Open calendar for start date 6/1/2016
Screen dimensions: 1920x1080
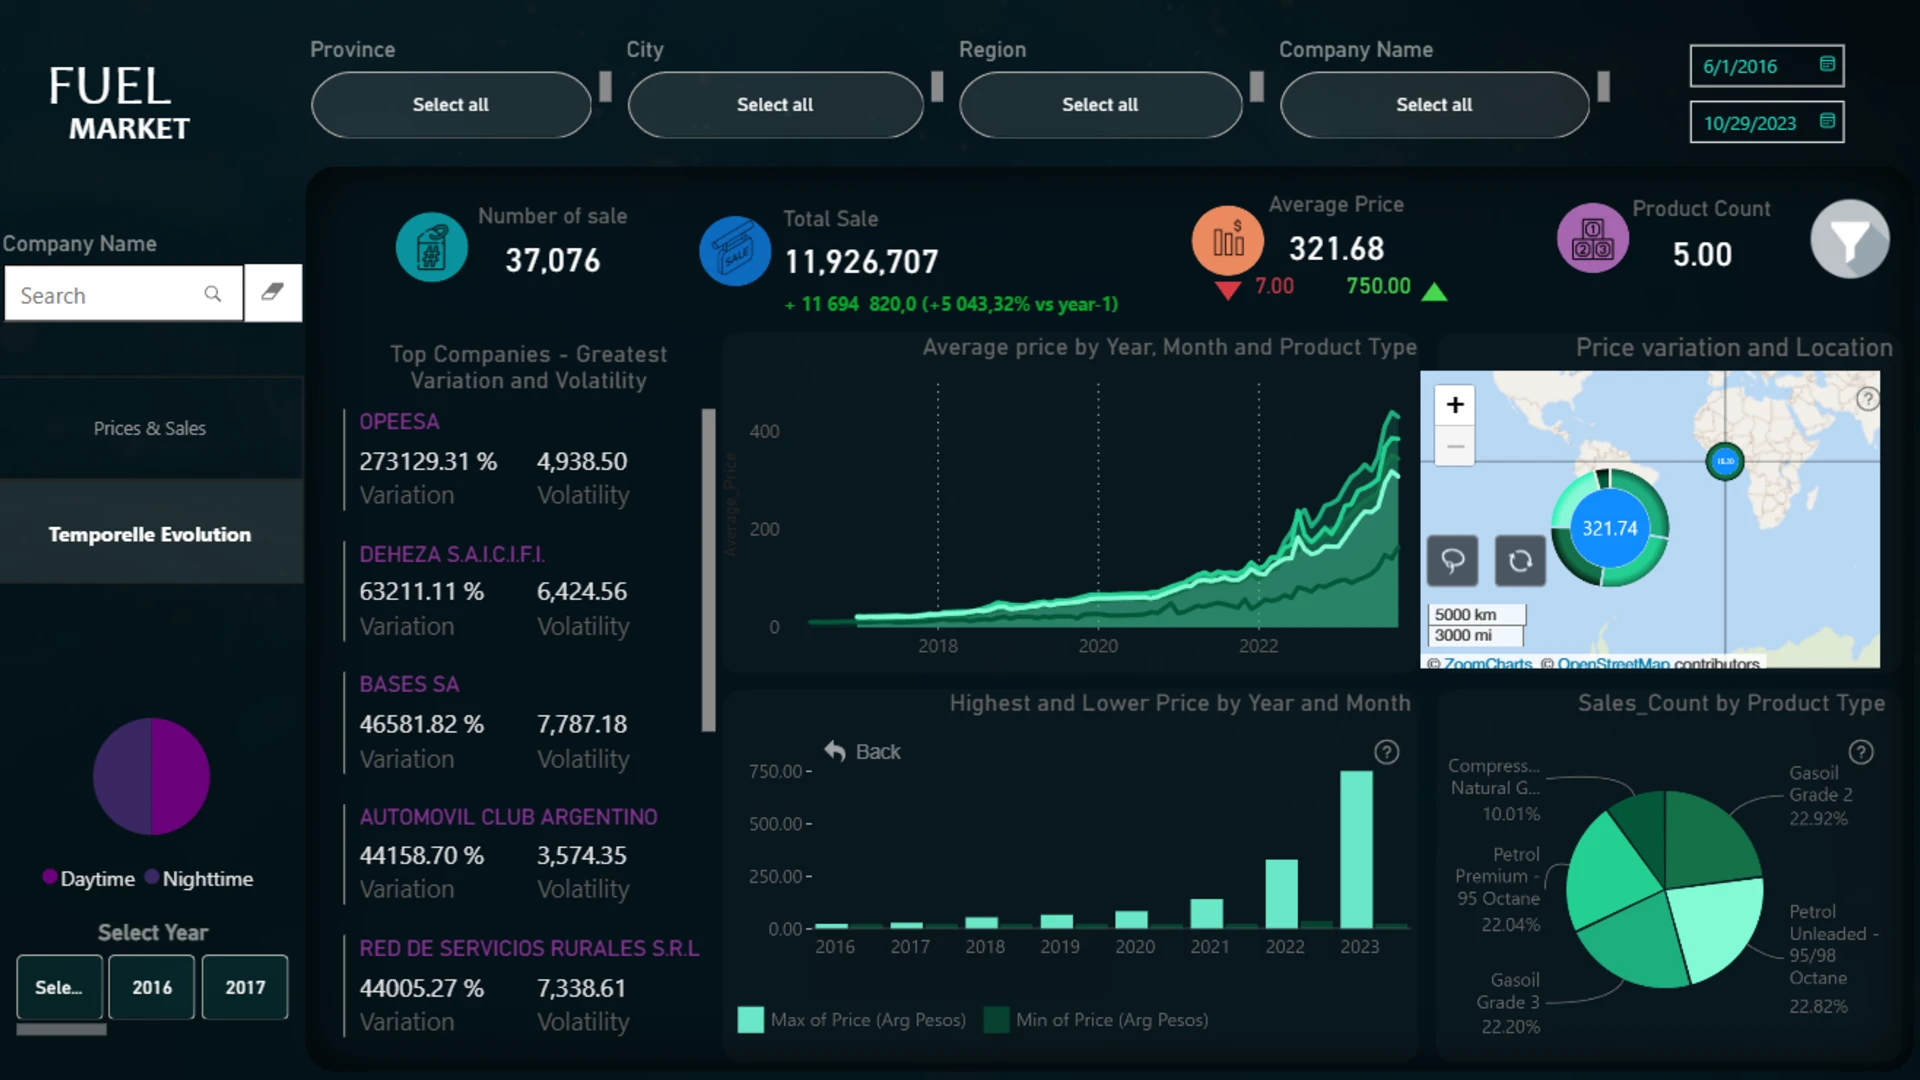coord(1827,64)
